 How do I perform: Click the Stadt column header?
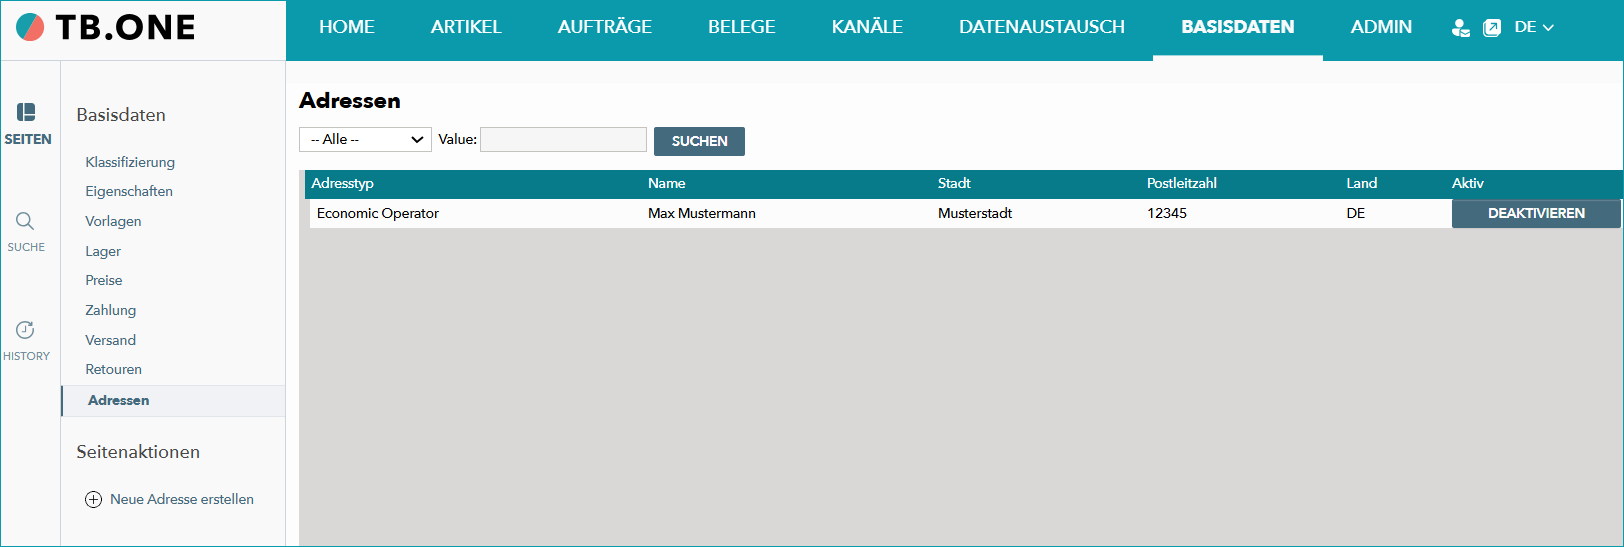tap(954, 183)
